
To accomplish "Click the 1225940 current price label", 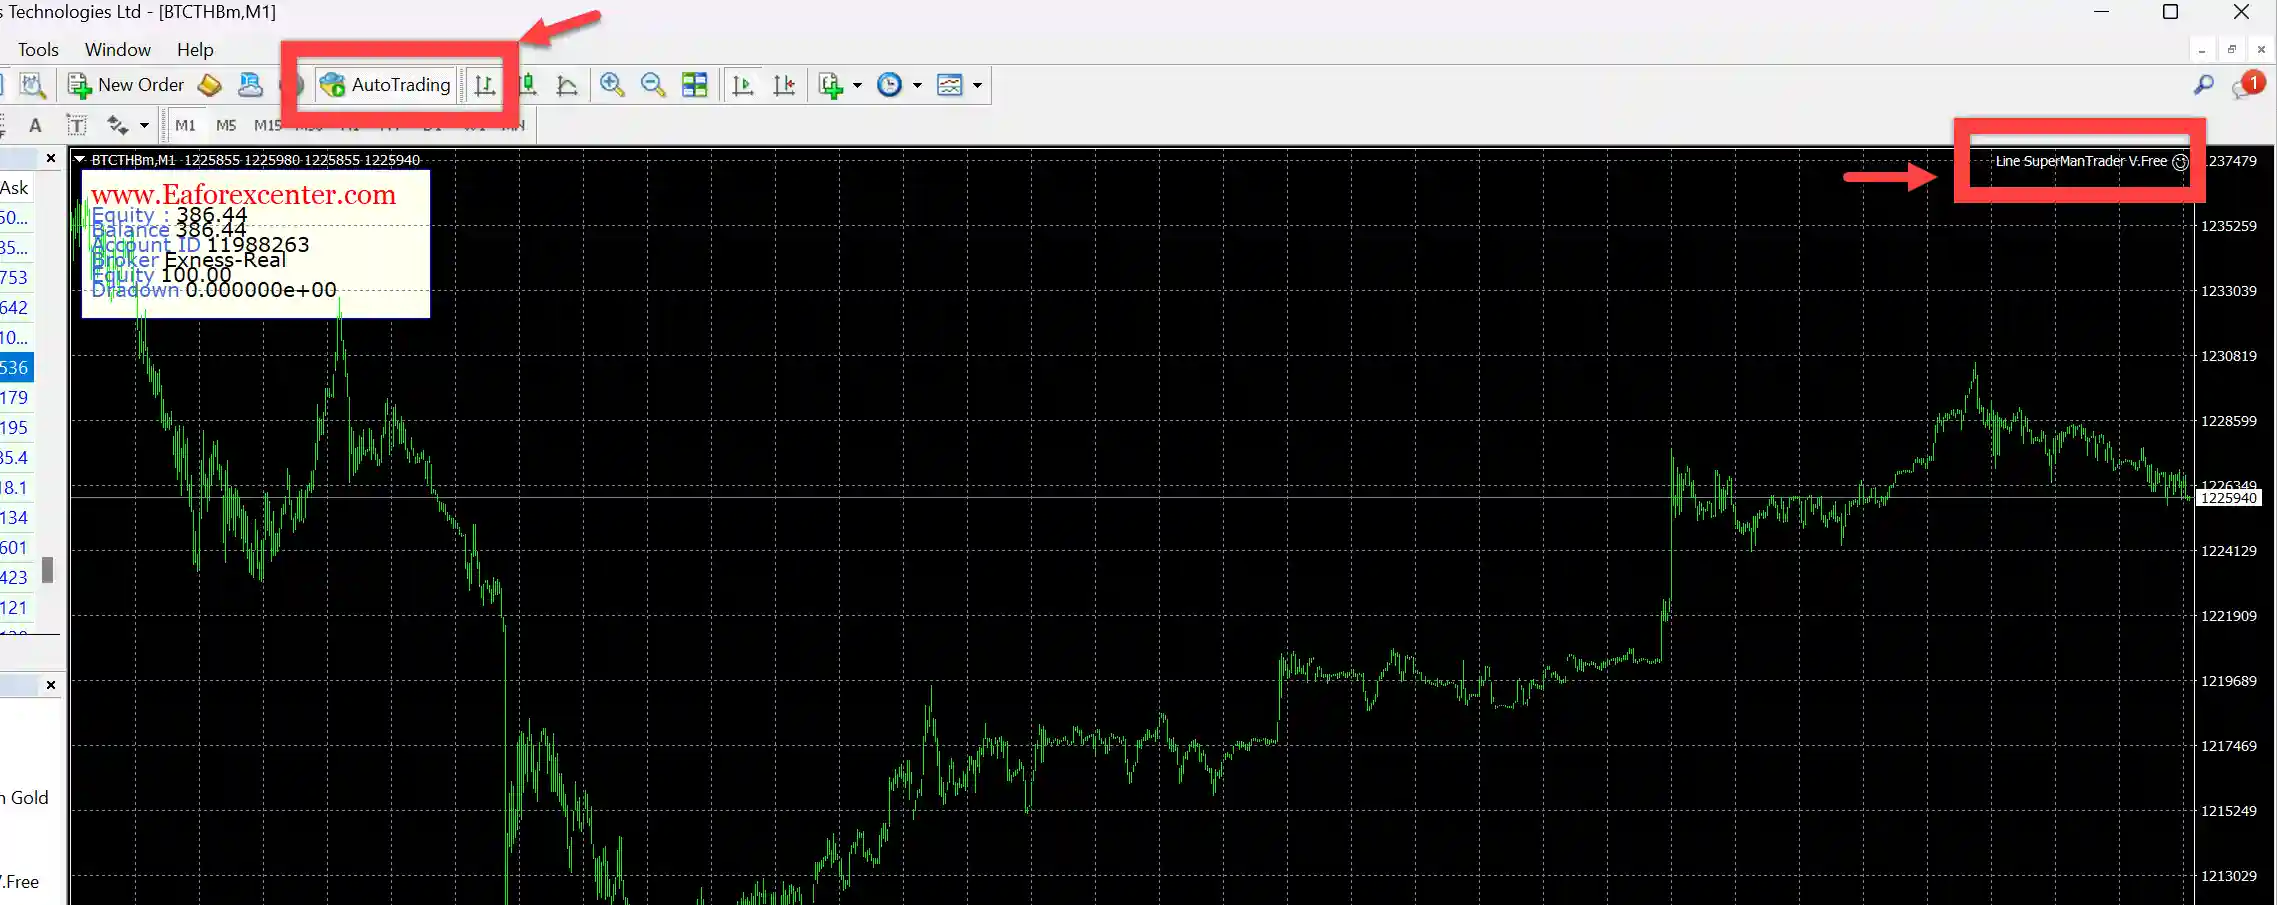I will [x=2228, y=498].
